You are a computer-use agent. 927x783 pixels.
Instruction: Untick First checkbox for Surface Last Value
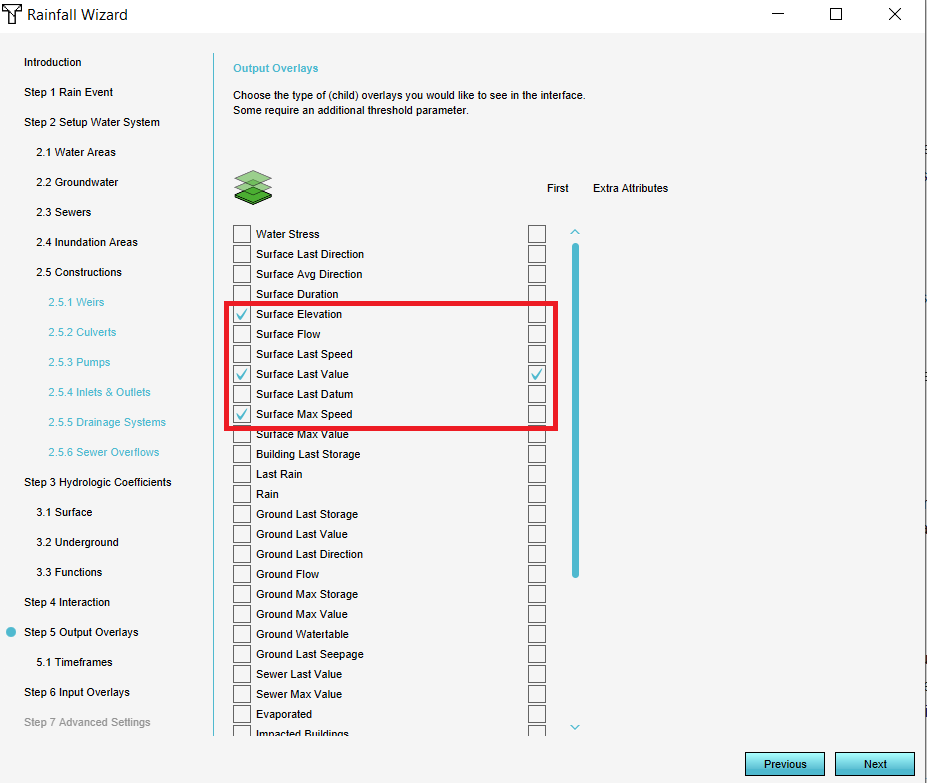537,374
